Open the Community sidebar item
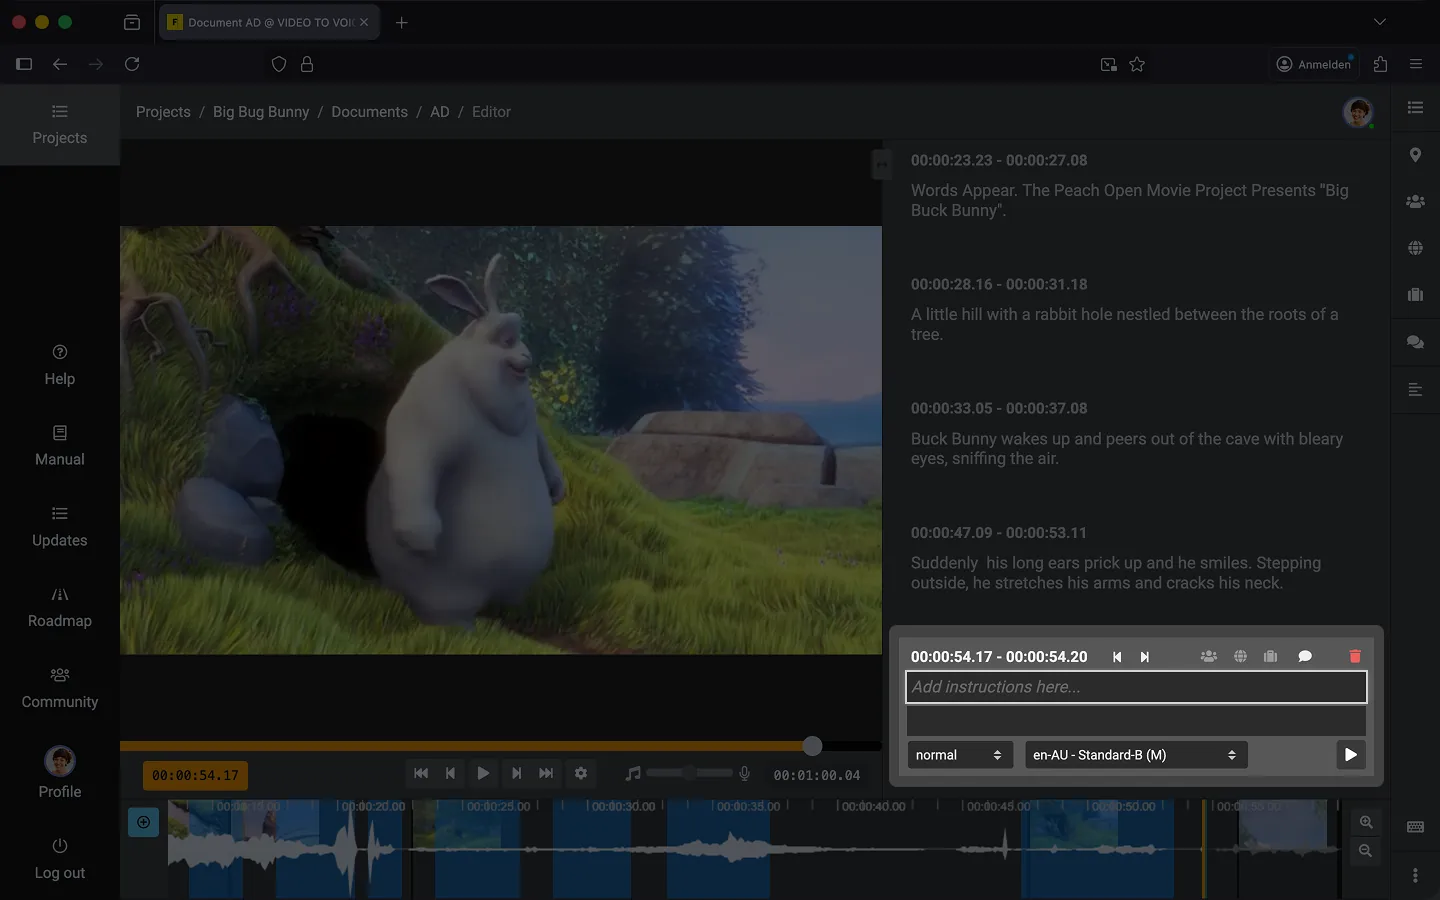 click(60, 688)
